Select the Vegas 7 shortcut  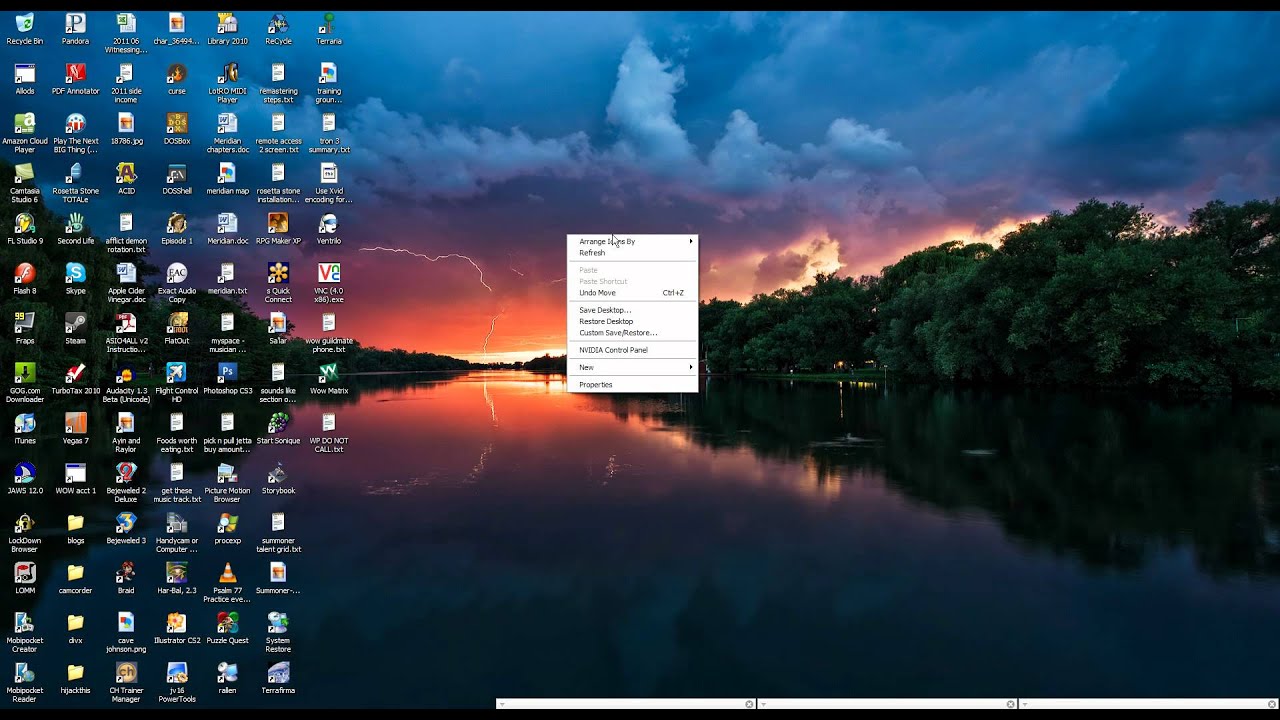coord(75,429)
